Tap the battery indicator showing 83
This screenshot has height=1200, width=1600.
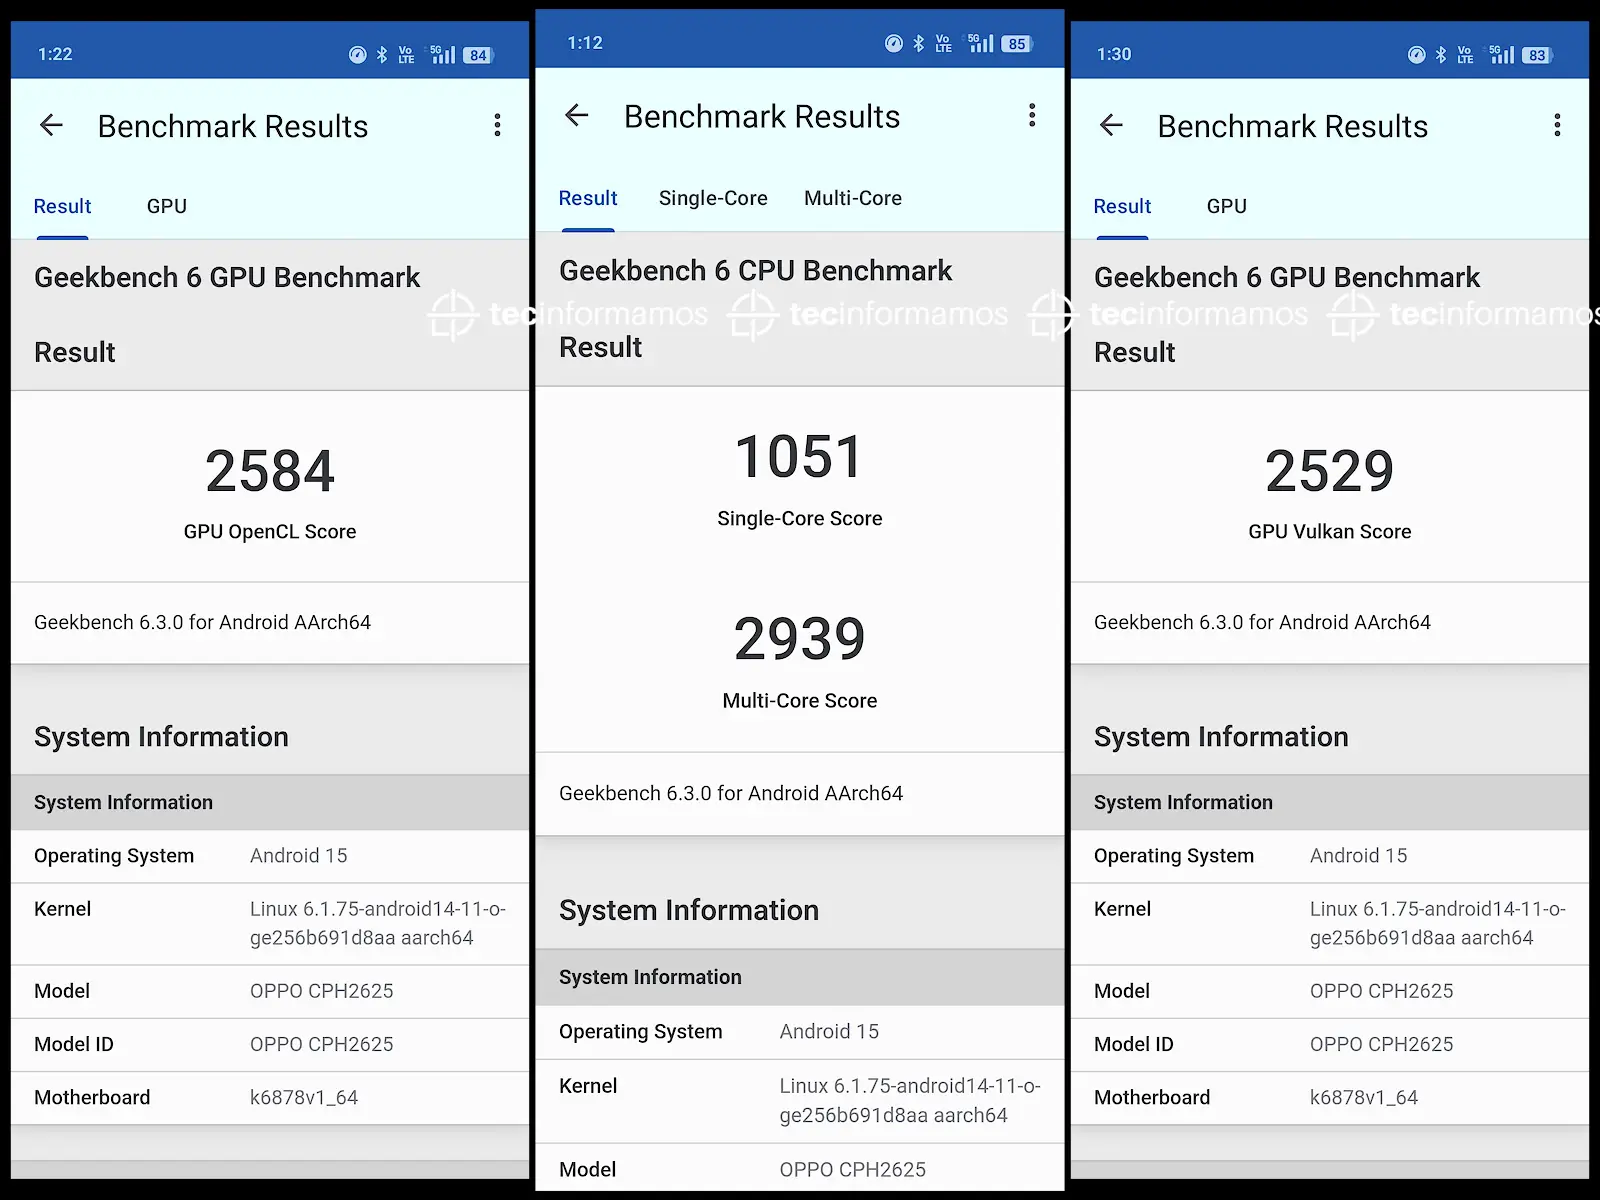click(x=1537, y=55)
